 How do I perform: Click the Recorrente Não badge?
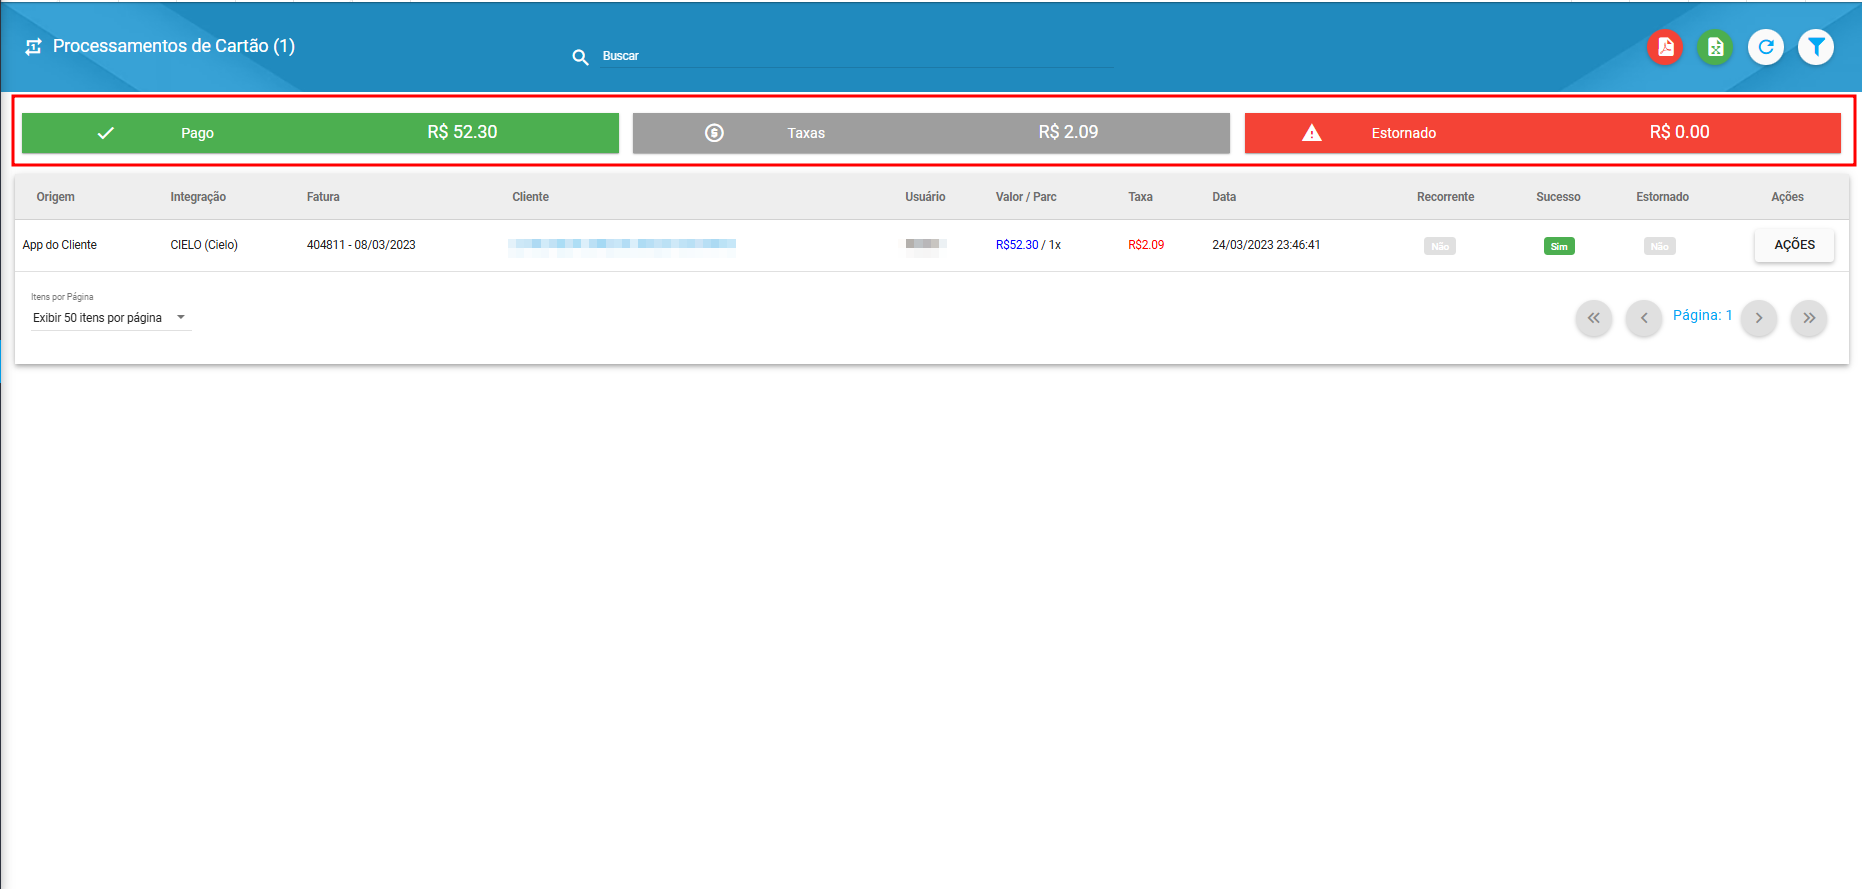[1440, 246]
